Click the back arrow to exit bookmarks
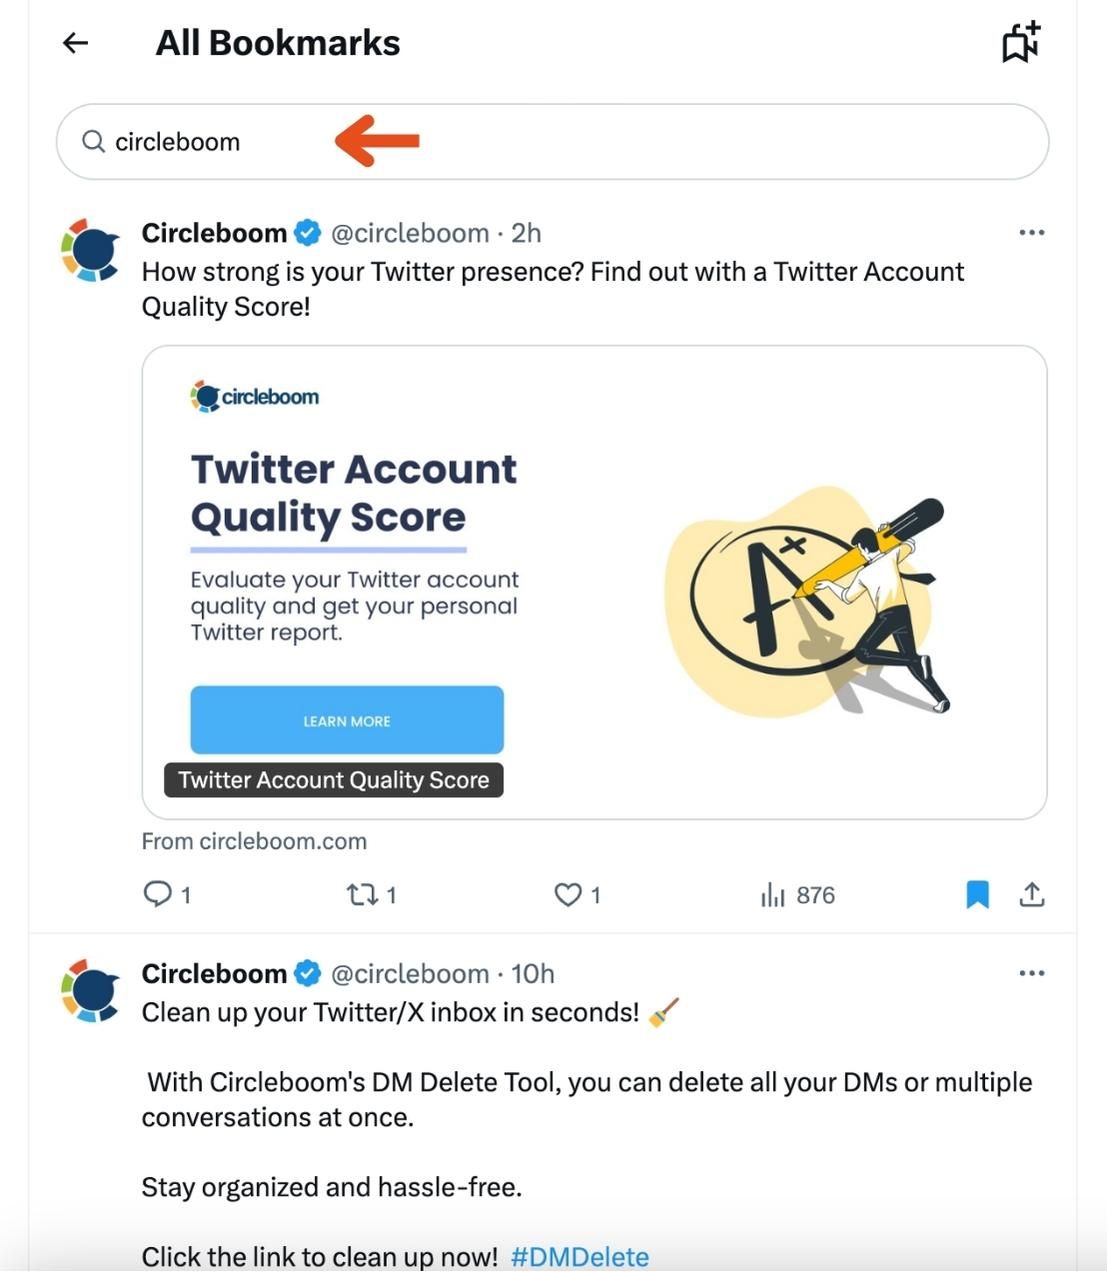The image size is (1107, 1272). pyautogui.click(x=74, y=42)
